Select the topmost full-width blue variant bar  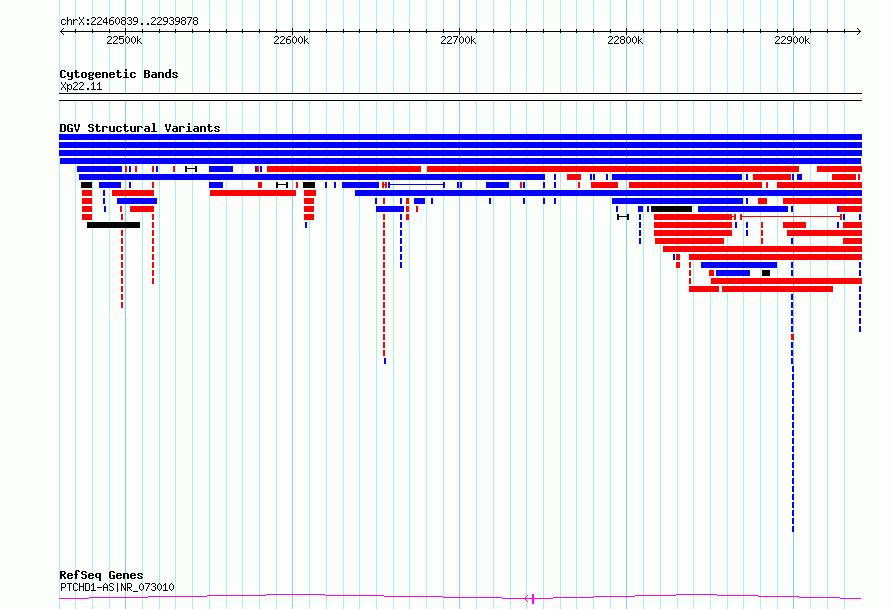[x=460, y=137]
